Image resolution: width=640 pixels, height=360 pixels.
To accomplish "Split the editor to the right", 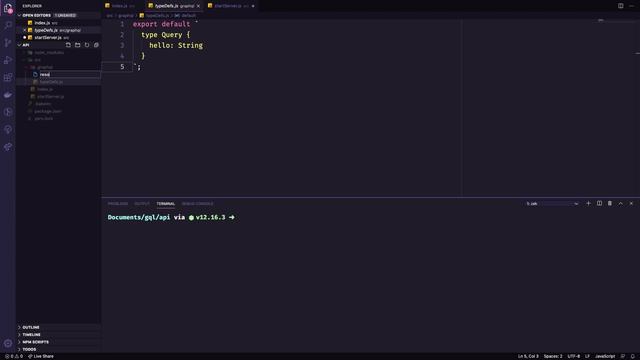I will pyautogui.click(x=620, y=6).
